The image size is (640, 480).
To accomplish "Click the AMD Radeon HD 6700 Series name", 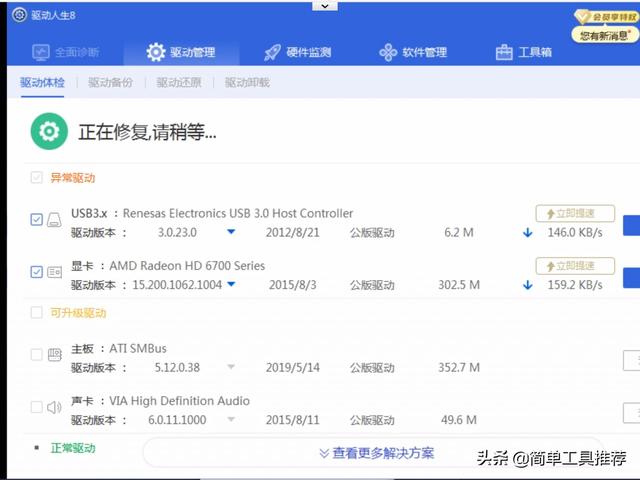I will click(187, 266).
